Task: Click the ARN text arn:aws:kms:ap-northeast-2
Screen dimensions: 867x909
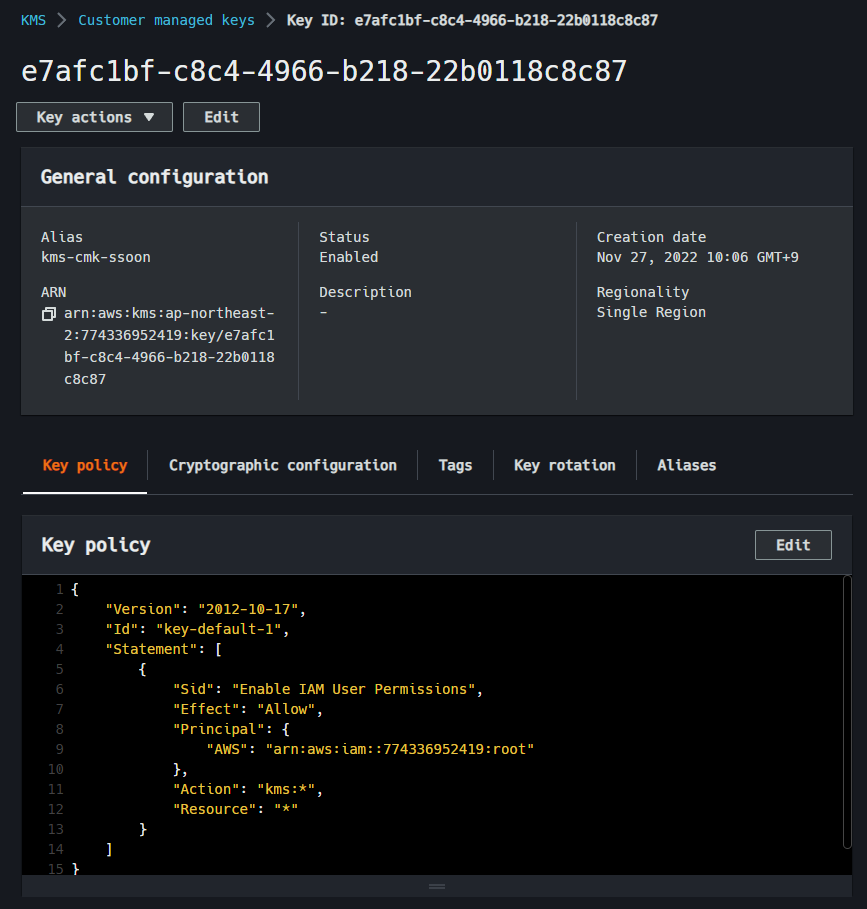Action: point(169,346)
